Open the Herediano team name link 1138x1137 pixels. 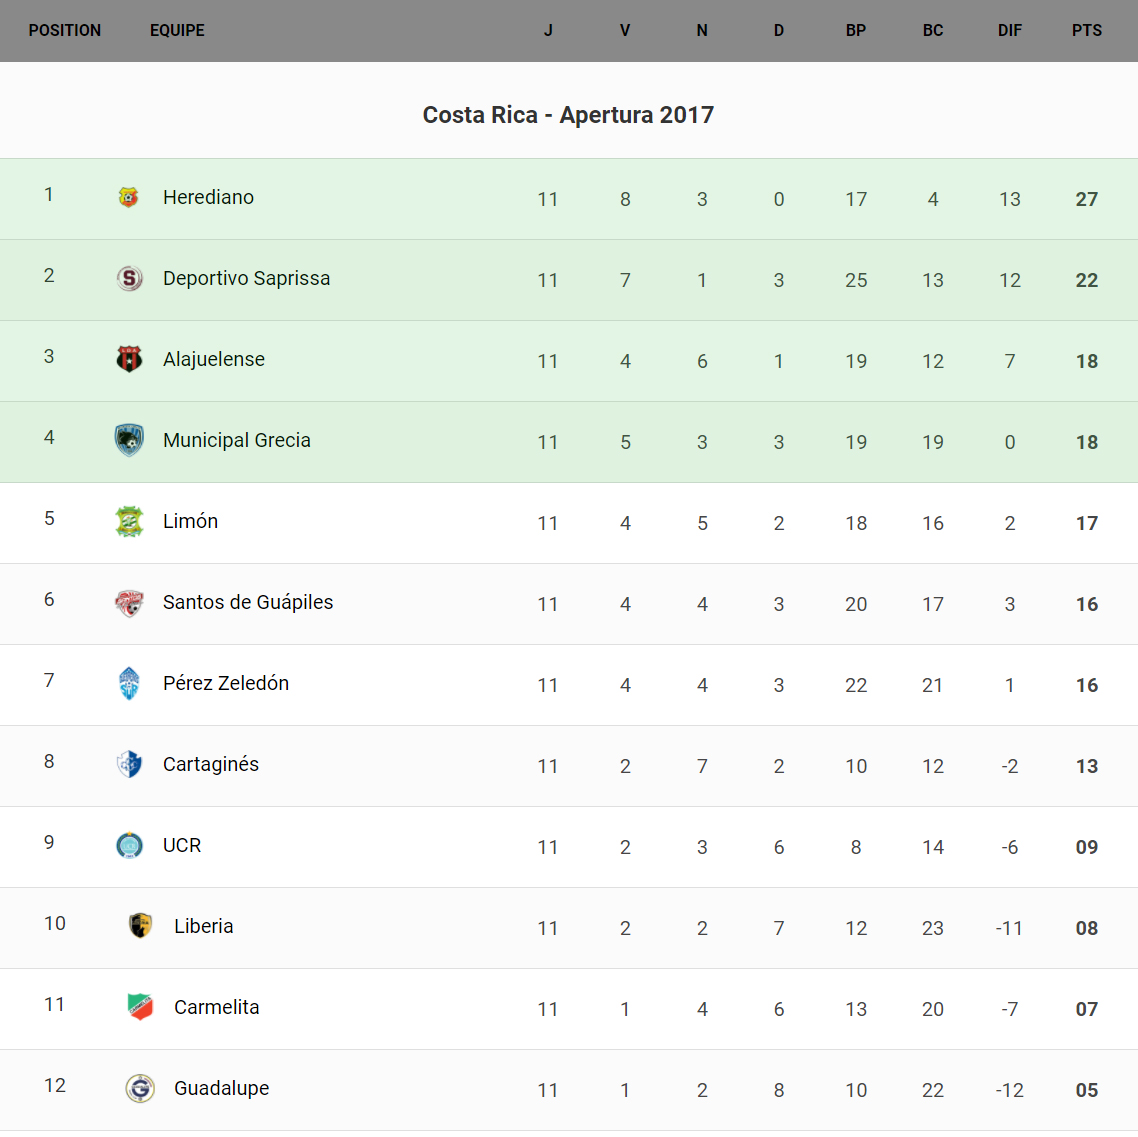[208, 197]
